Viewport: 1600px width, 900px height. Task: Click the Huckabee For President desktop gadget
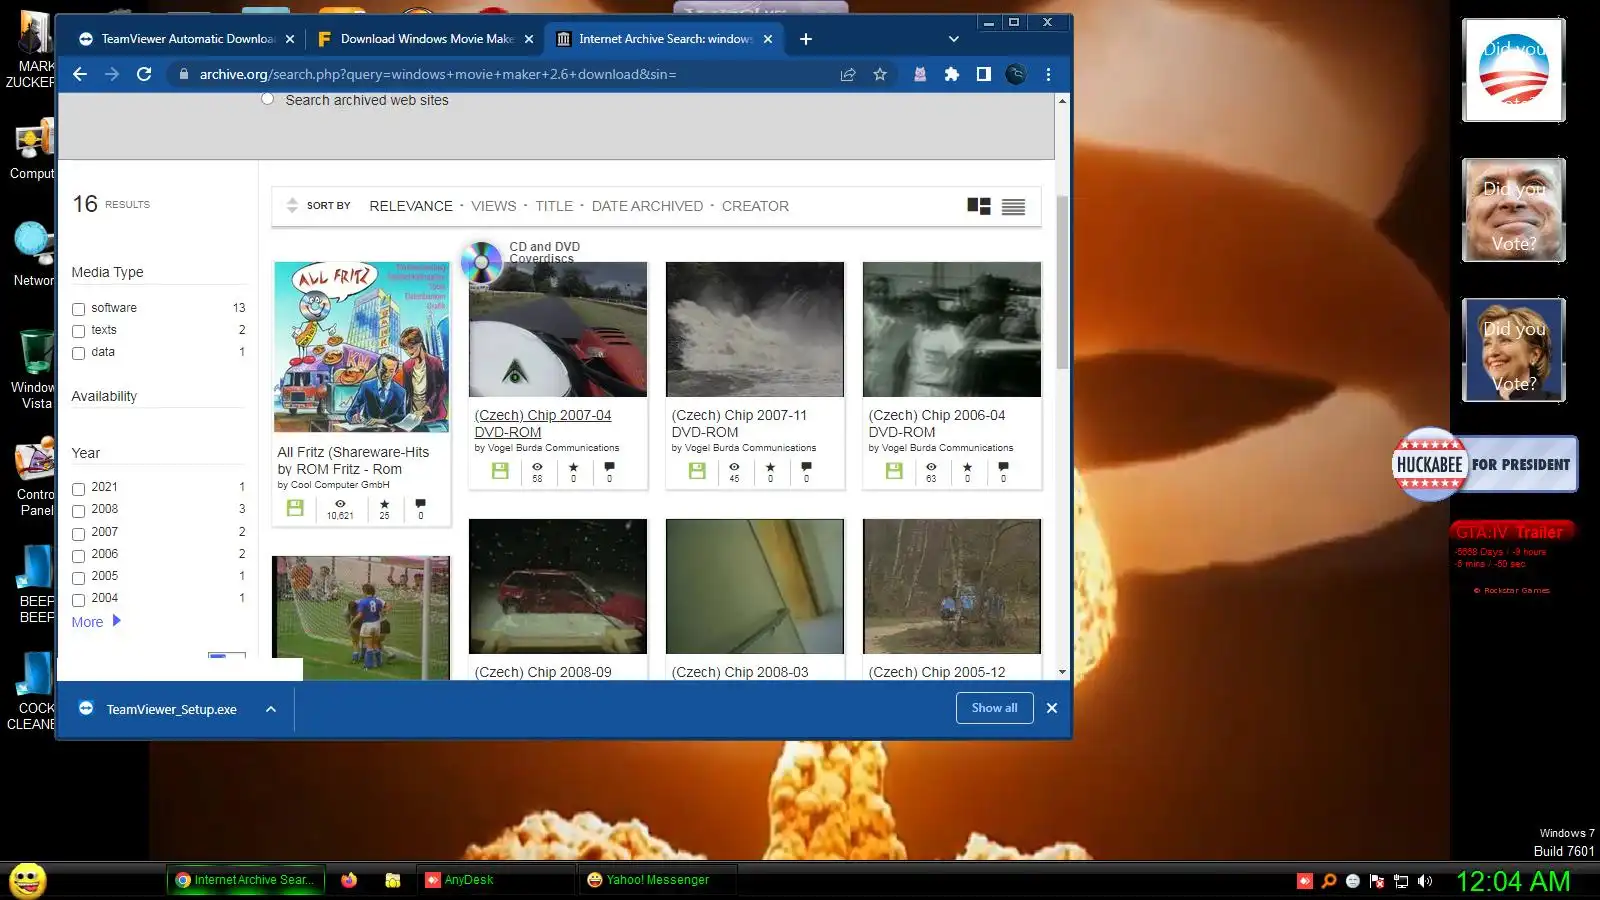[1485, 464]
